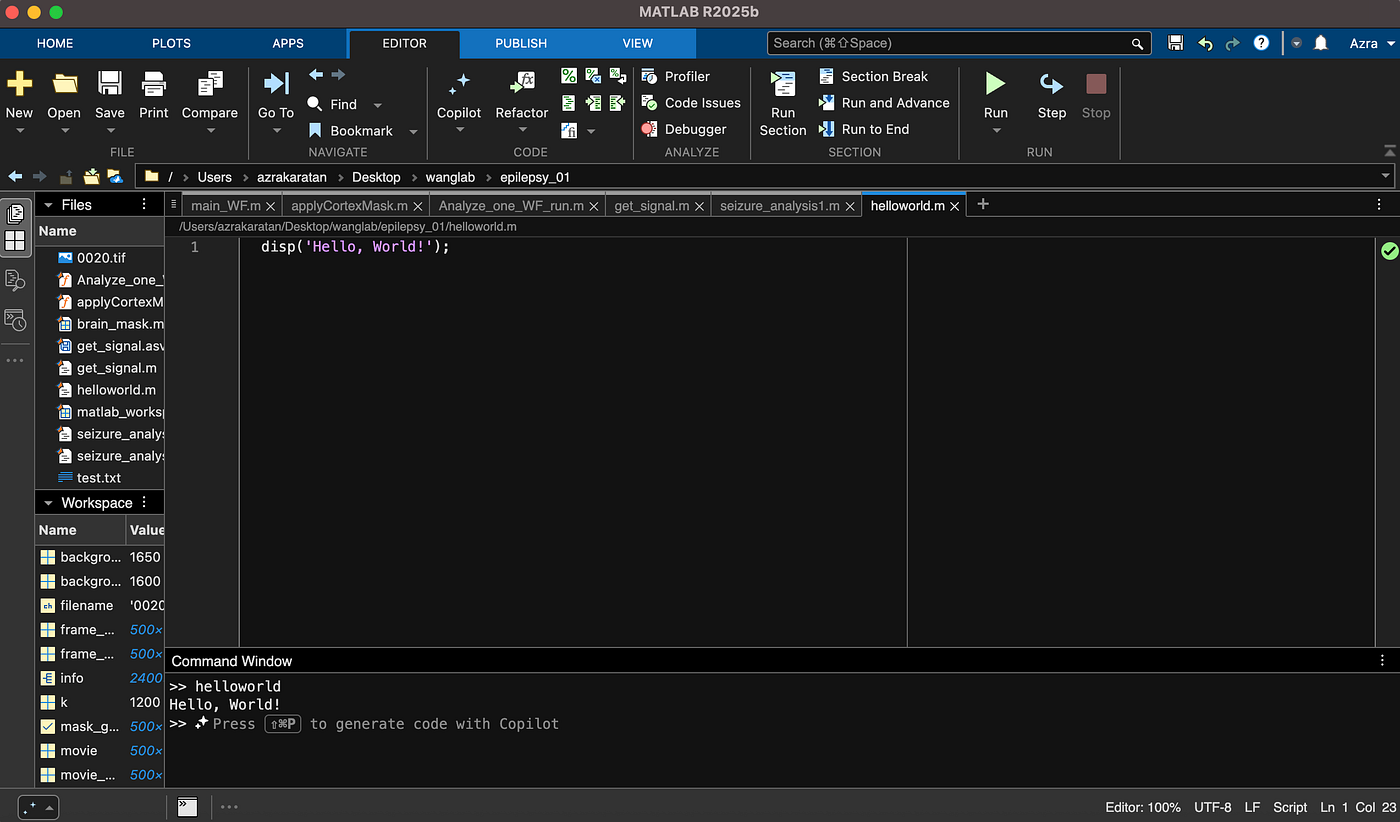Screen dimensions: 1400x822
Task: Browse for folder using the address bar icon
Action: click(x=91, y=177)
